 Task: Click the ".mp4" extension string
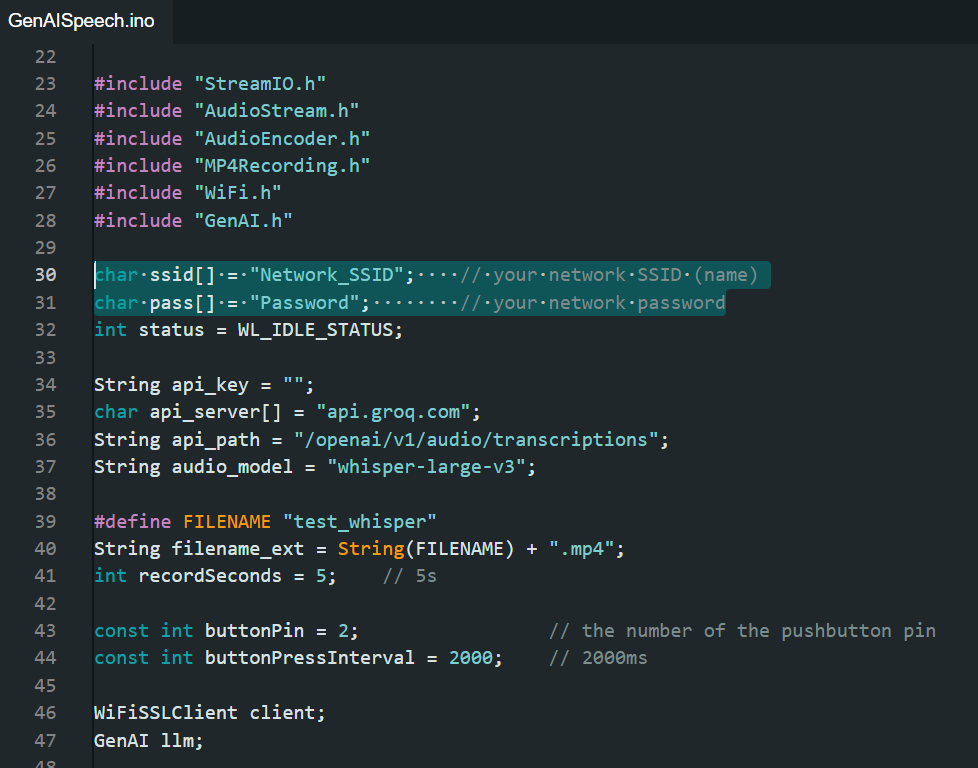[581, 549]
